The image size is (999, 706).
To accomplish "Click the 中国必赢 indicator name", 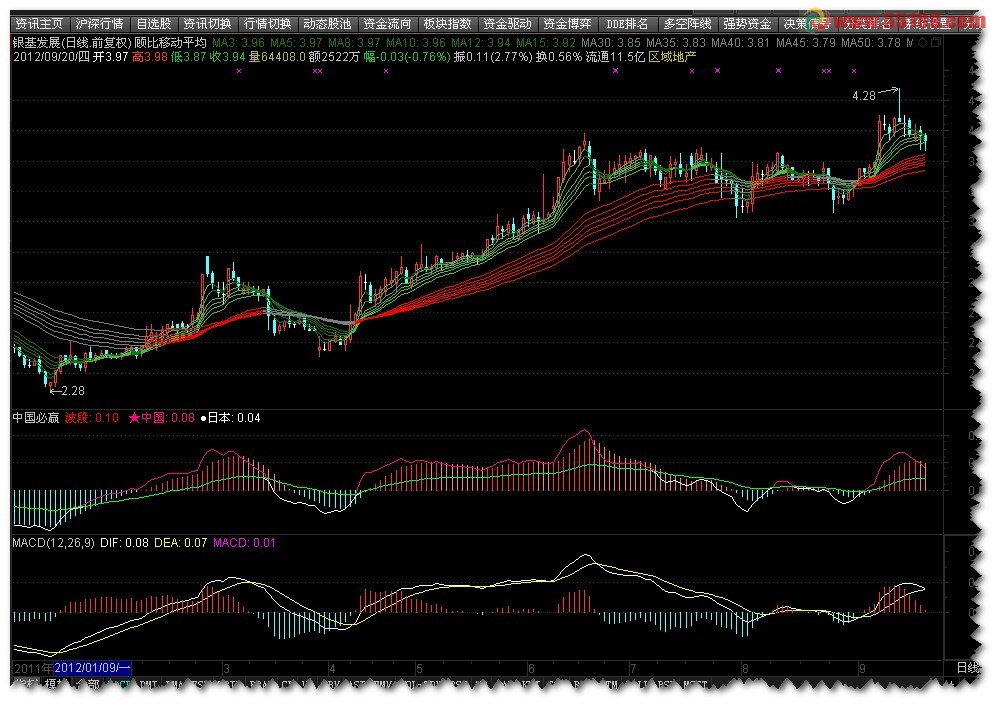I will (36, 418).
